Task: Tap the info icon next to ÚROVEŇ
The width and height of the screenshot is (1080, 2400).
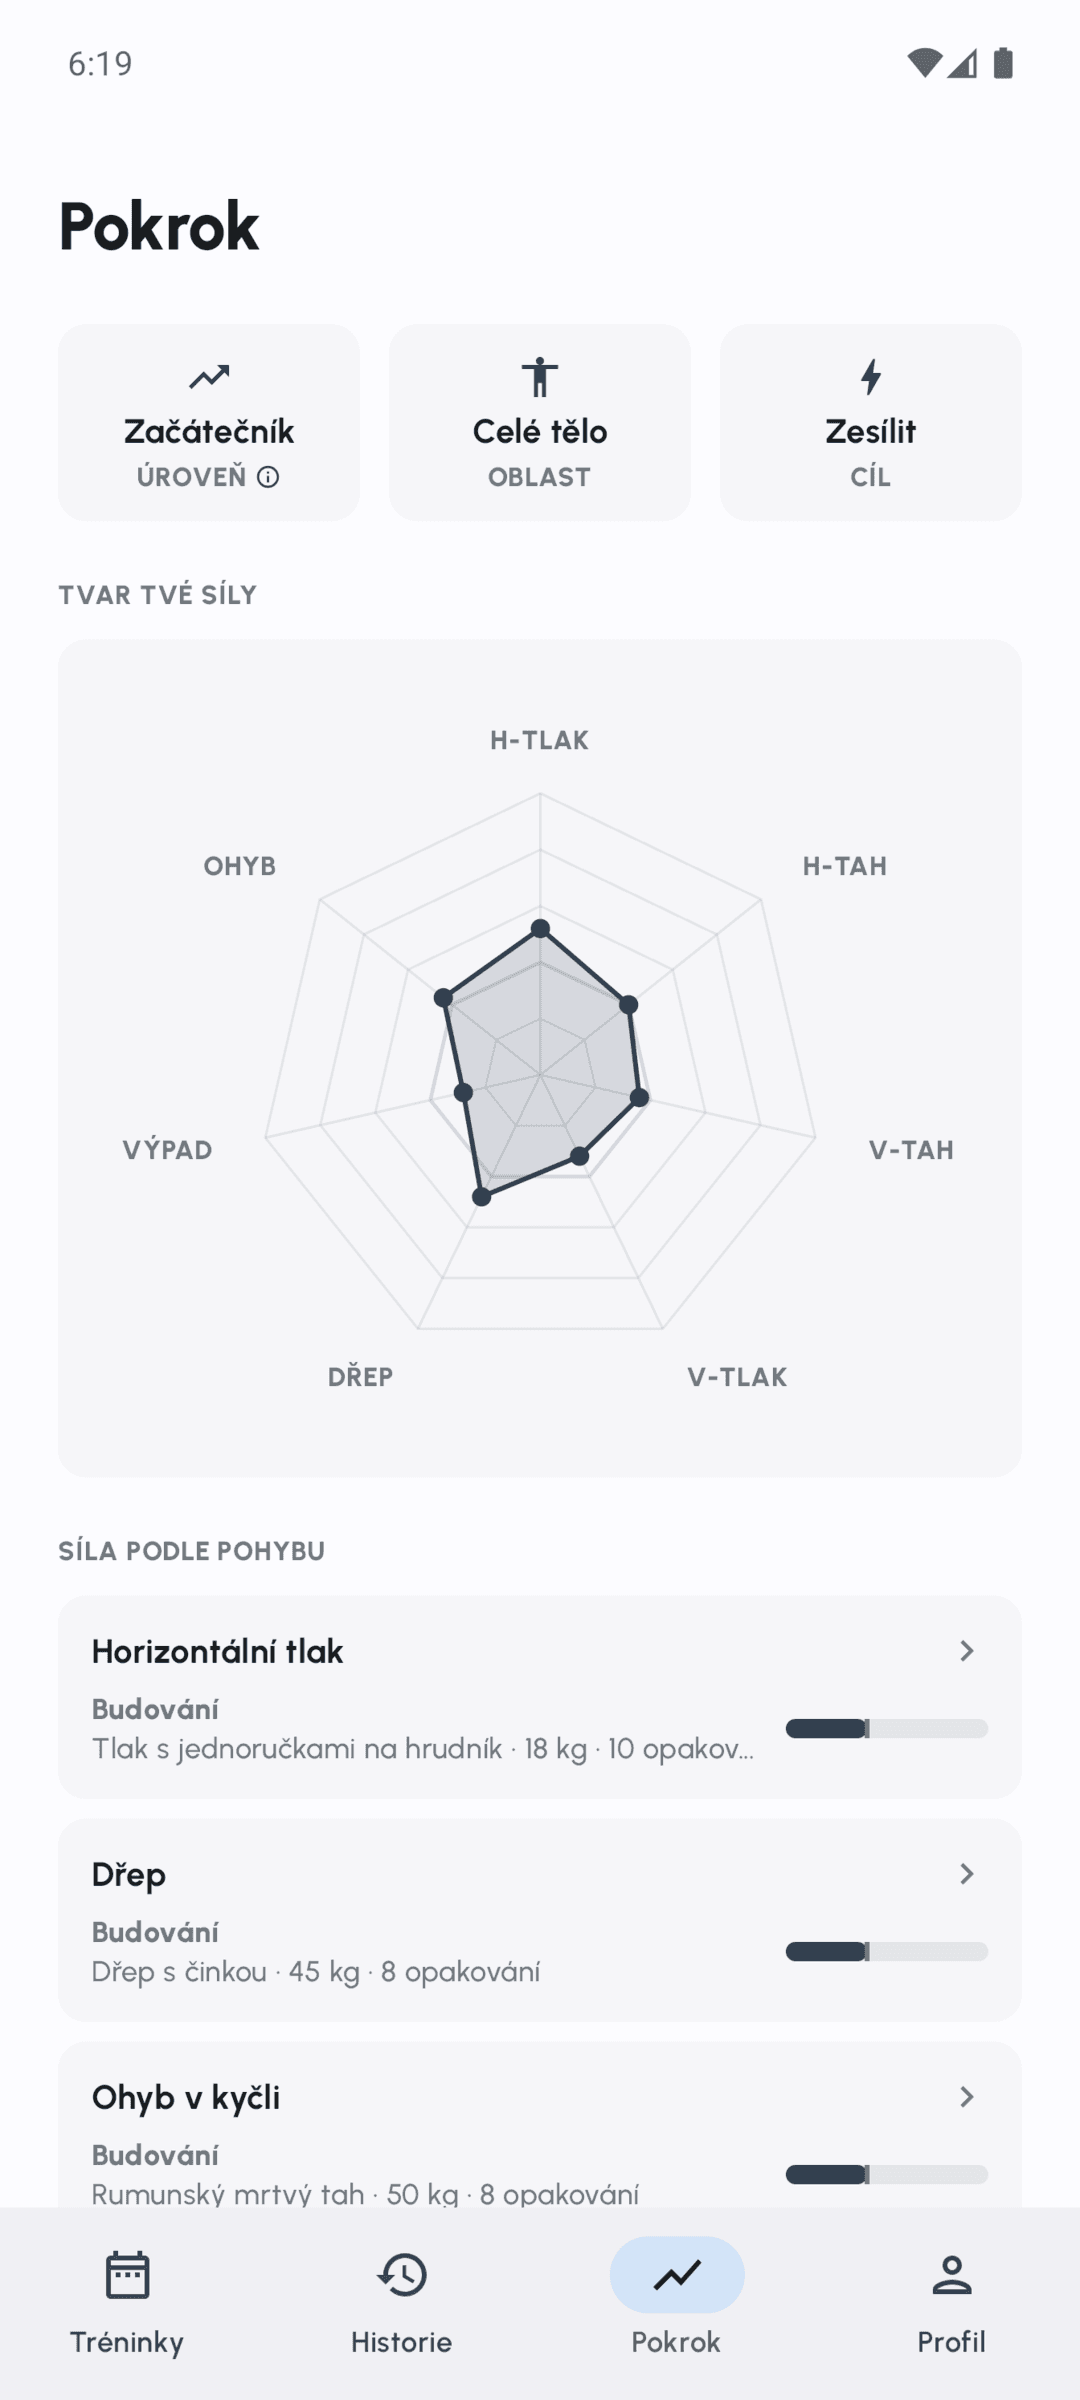Action: pyautogui.click(x=268, y=477)
